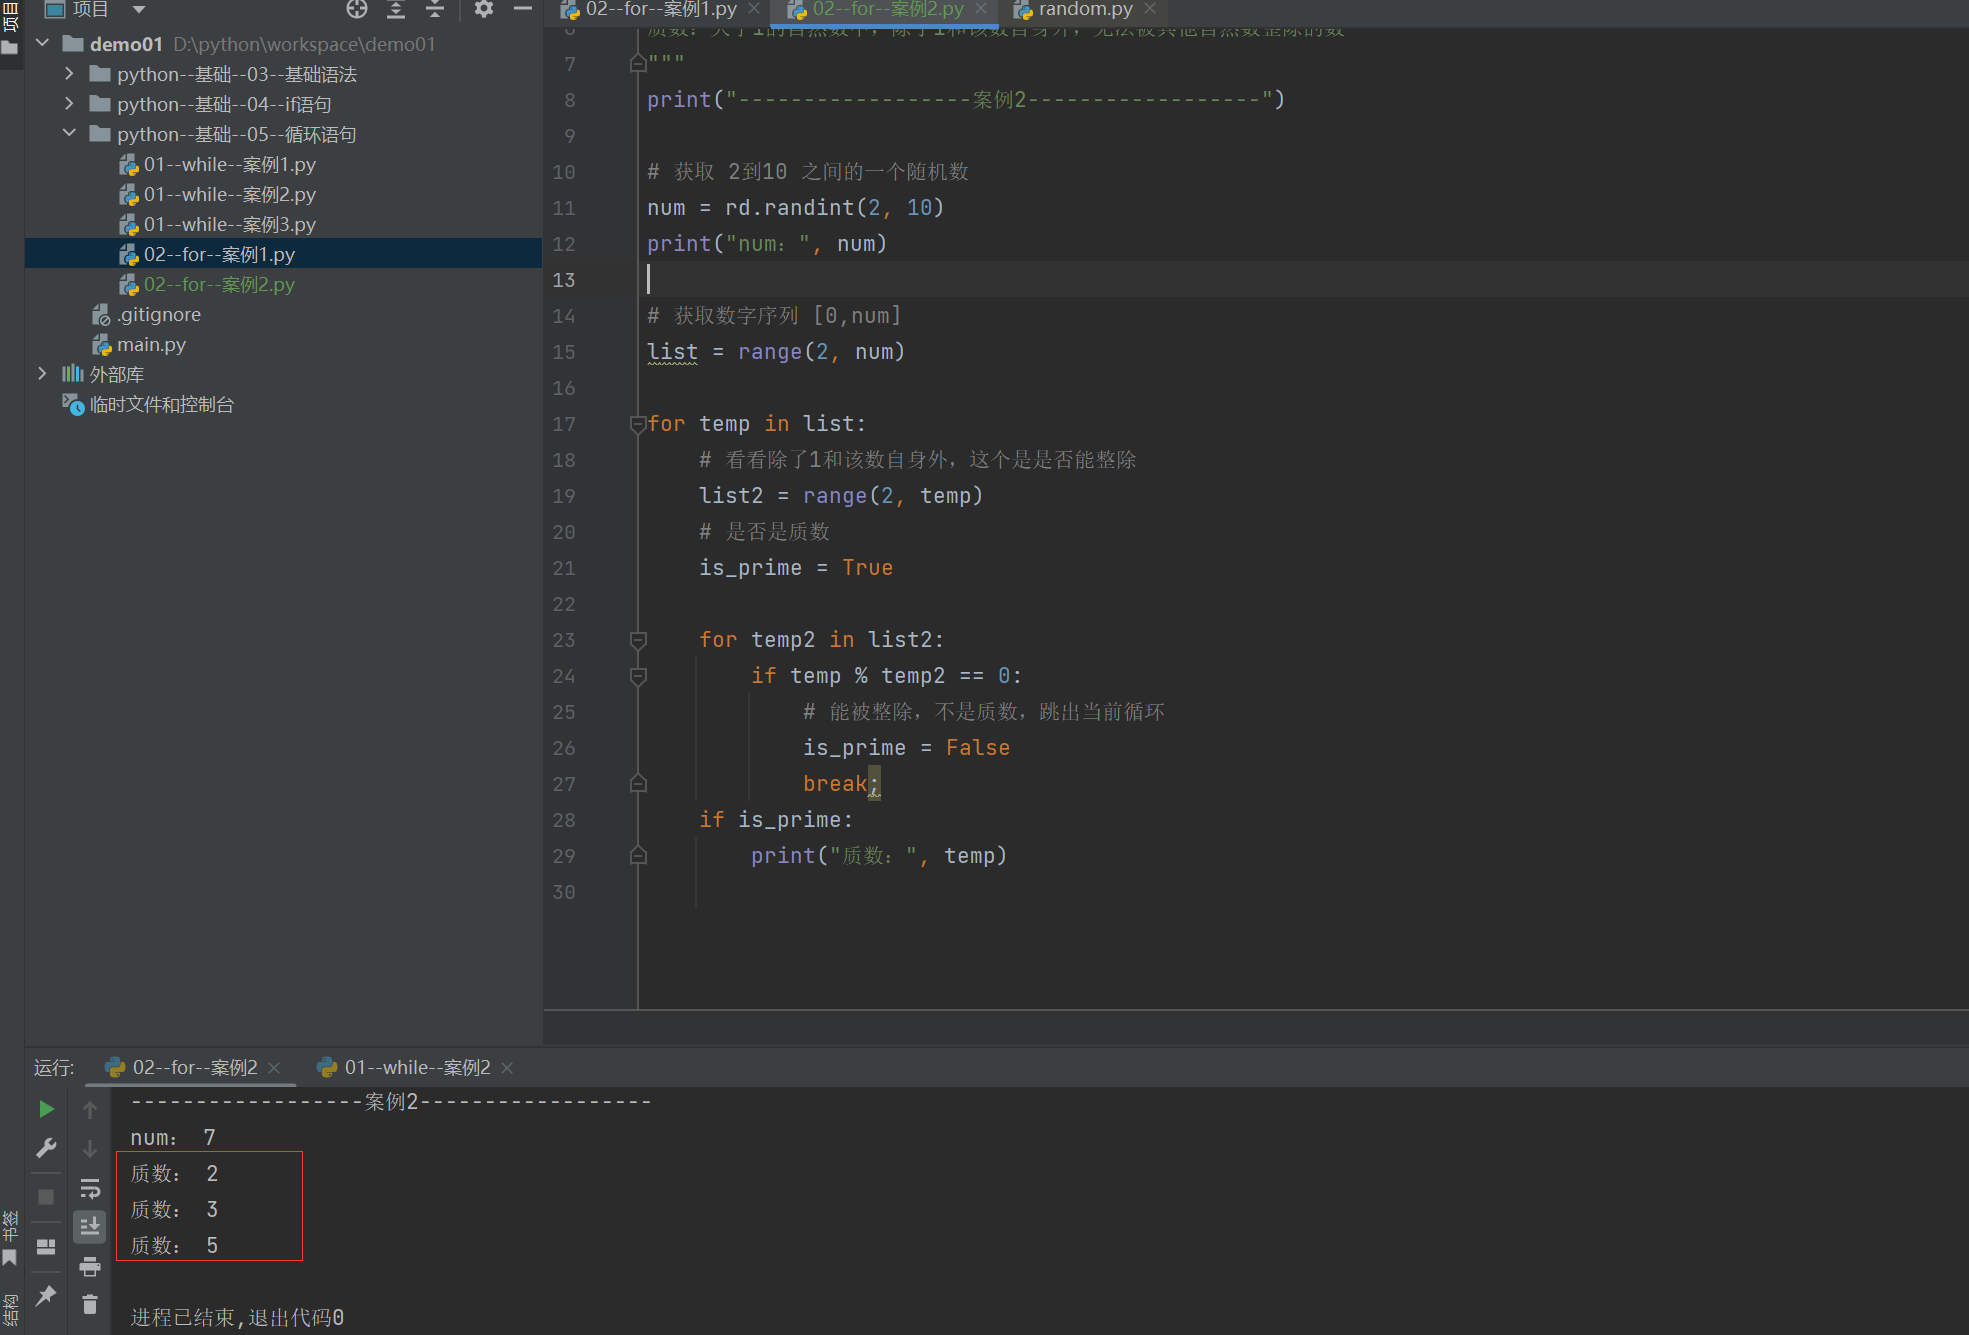Screen dimensions: 1969x1335
Task: Switch to the random.py editor tab
Action: 1085,10
